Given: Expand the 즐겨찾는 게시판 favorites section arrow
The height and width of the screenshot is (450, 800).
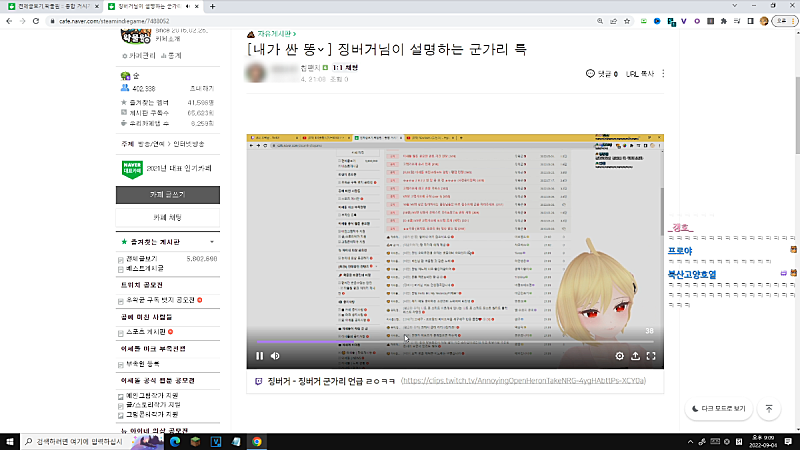Looking at the screenshot, I should (211, 242).
